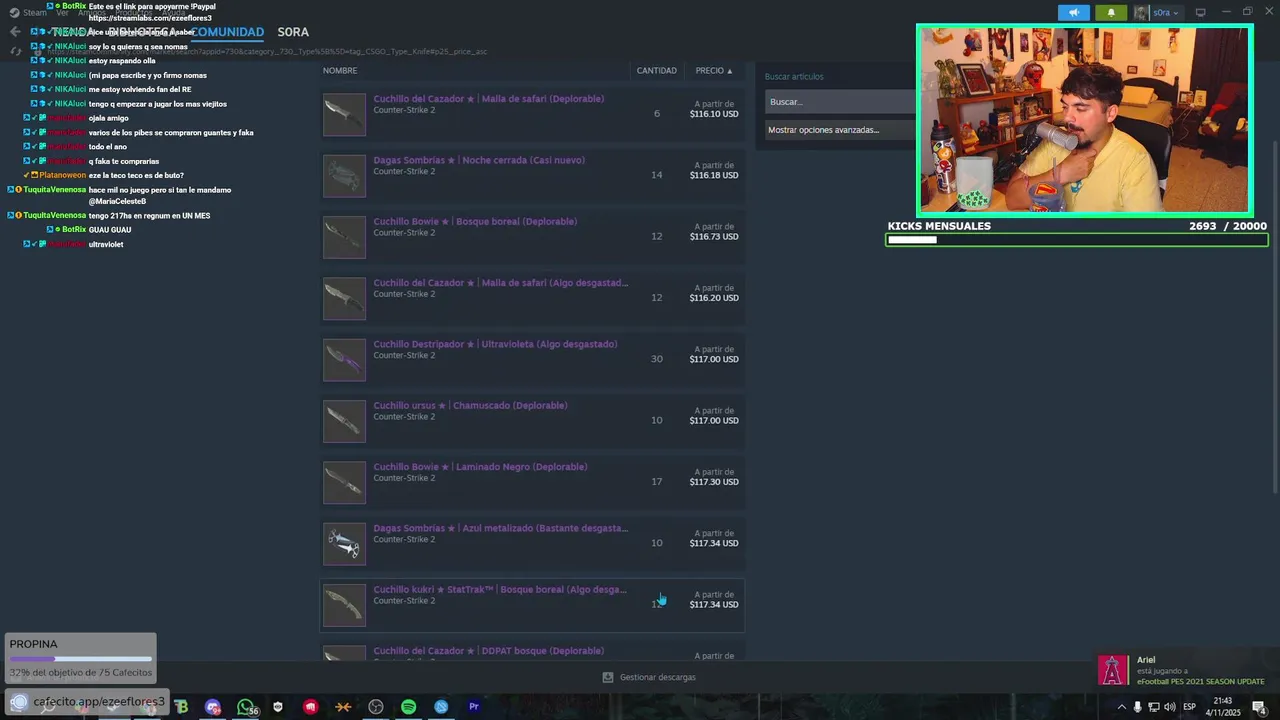Click the Noche cerrada daggers thumbnail

pyautogui.click(x=345, y=175)
